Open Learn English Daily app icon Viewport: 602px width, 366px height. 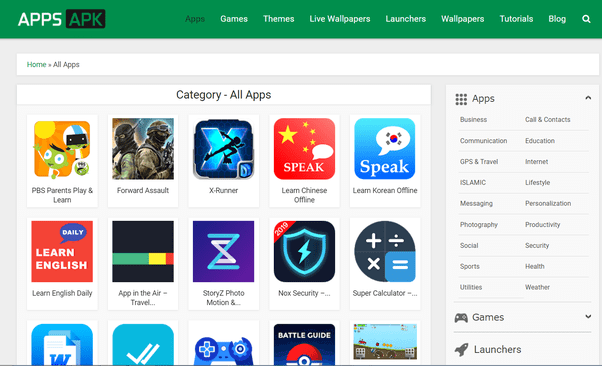pos(62,252)
